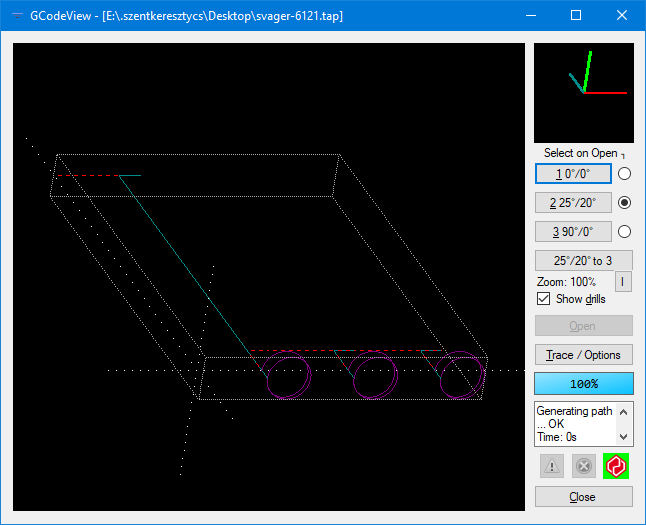Image resolution: width=646 pixels, height=525 pixels.
Task: Select the radio button for view 90°/0°
Action: [625, 231]
